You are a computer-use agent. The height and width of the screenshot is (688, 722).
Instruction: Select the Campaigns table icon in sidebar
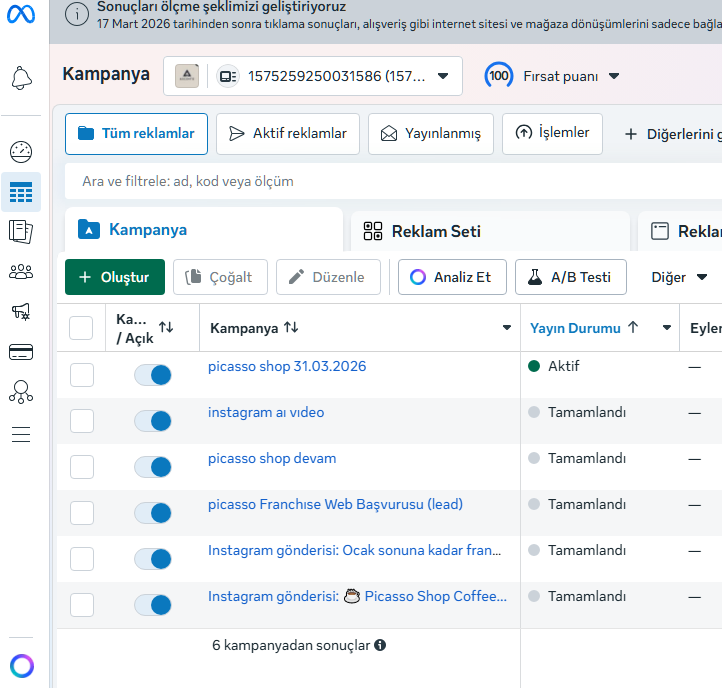tap(21, 192)
